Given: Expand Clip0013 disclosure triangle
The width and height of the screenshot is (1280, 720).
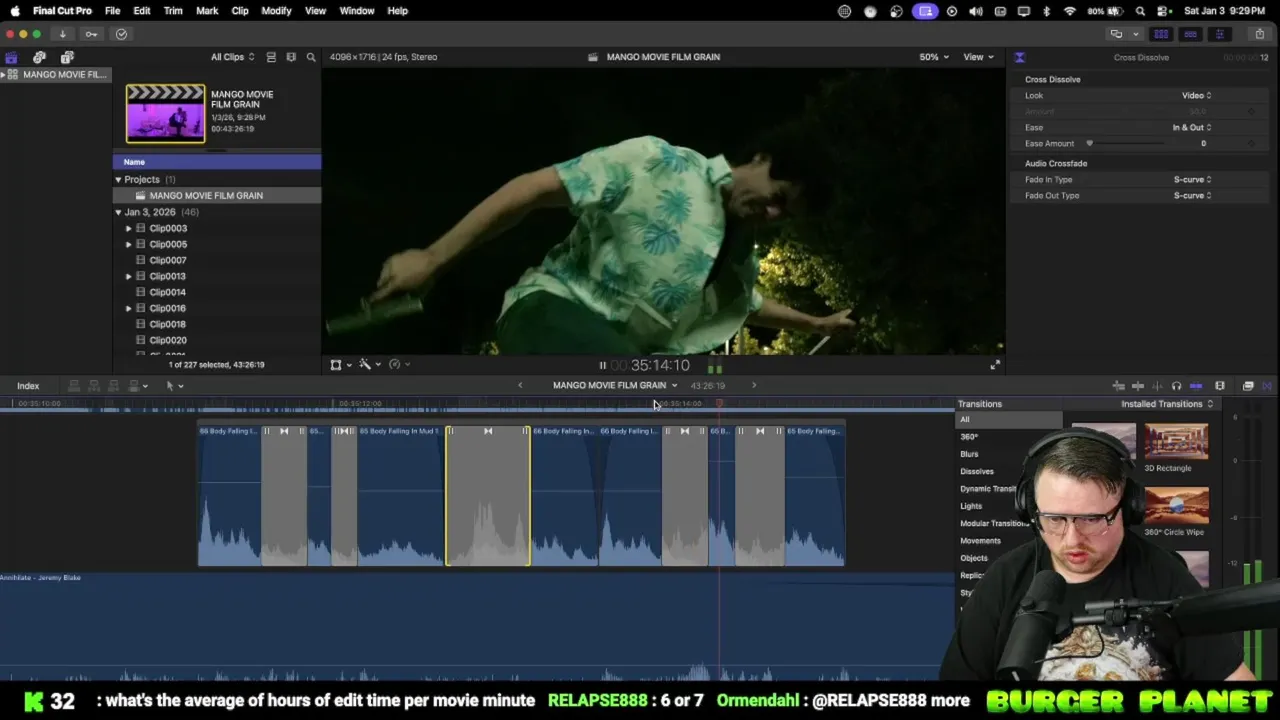Looking at the screenshot, I should [x=128, y=276].
